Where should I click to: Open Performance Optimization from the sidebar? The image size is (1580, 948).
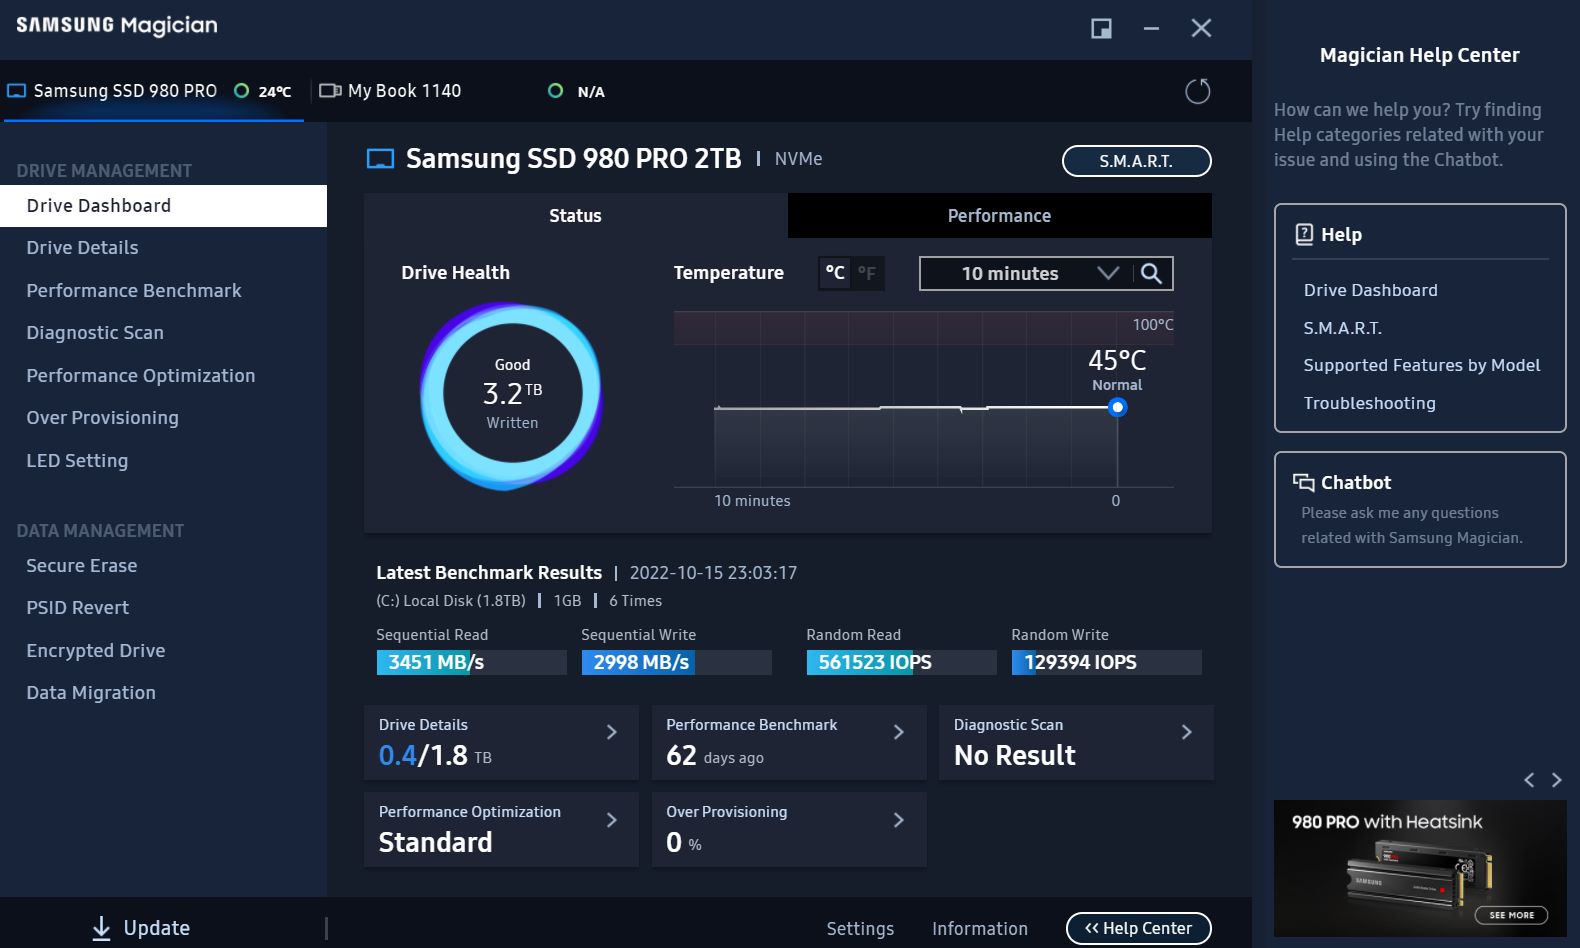pos(163,376)
